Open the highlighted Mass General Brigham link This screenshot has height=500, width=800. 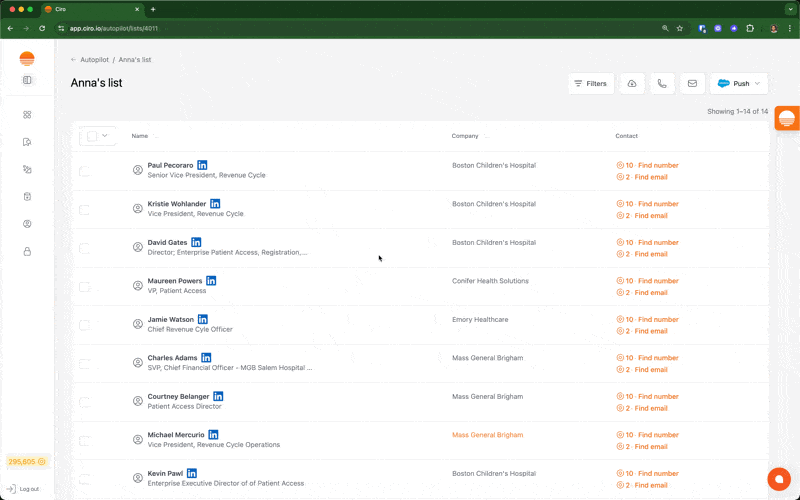pos(487,435)
